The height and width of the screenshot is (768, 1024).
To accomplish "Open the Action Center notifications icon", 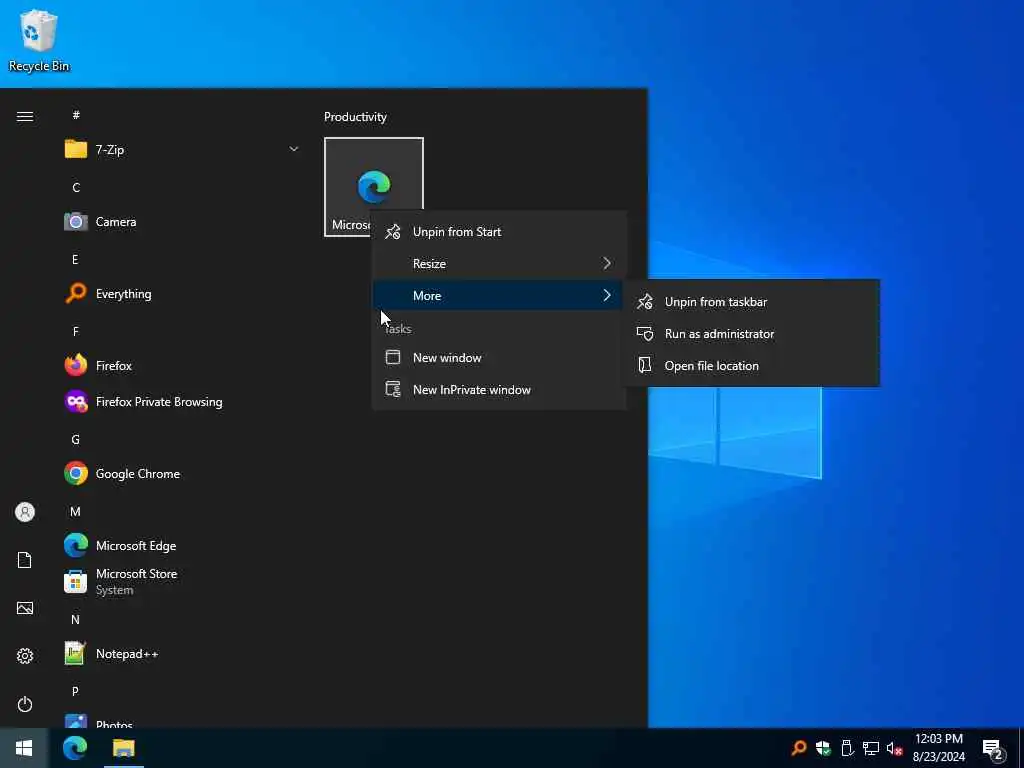I will pos(993,749).
